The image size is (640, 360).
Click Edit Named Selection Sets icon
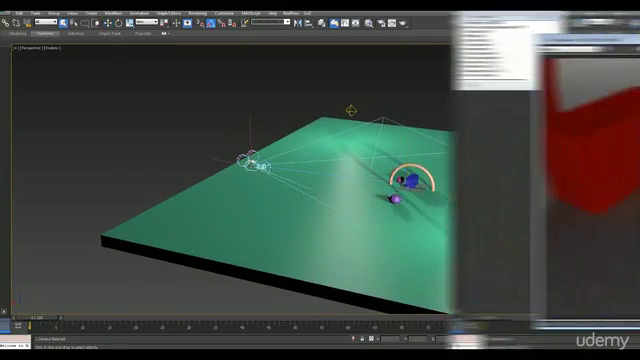click(x=244, y=23)
